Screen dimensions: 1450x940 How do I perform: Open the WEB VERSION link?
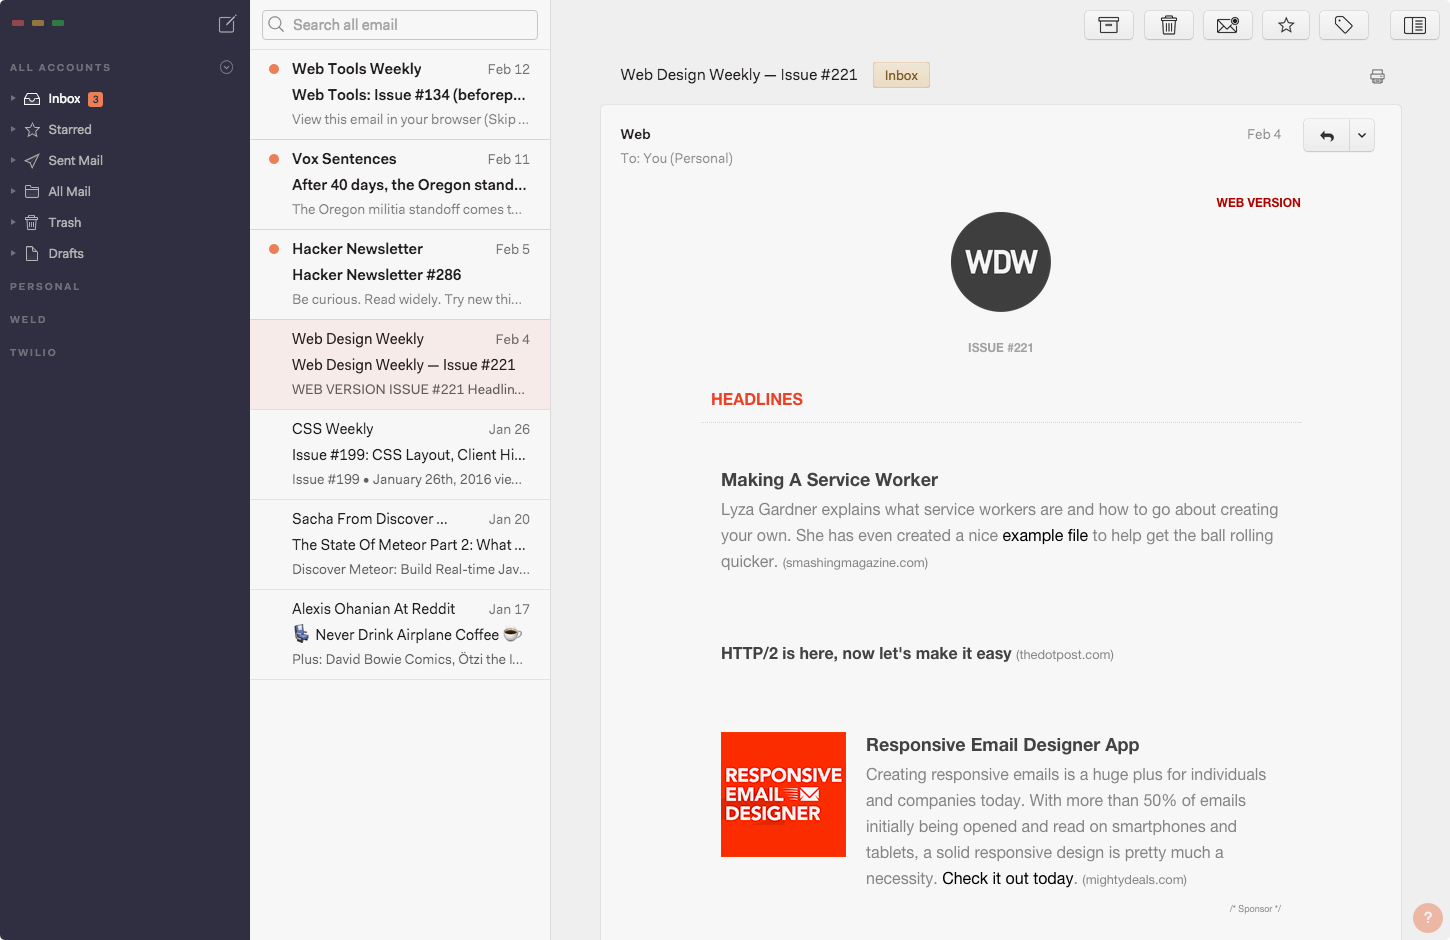(x=1258, y=203)
